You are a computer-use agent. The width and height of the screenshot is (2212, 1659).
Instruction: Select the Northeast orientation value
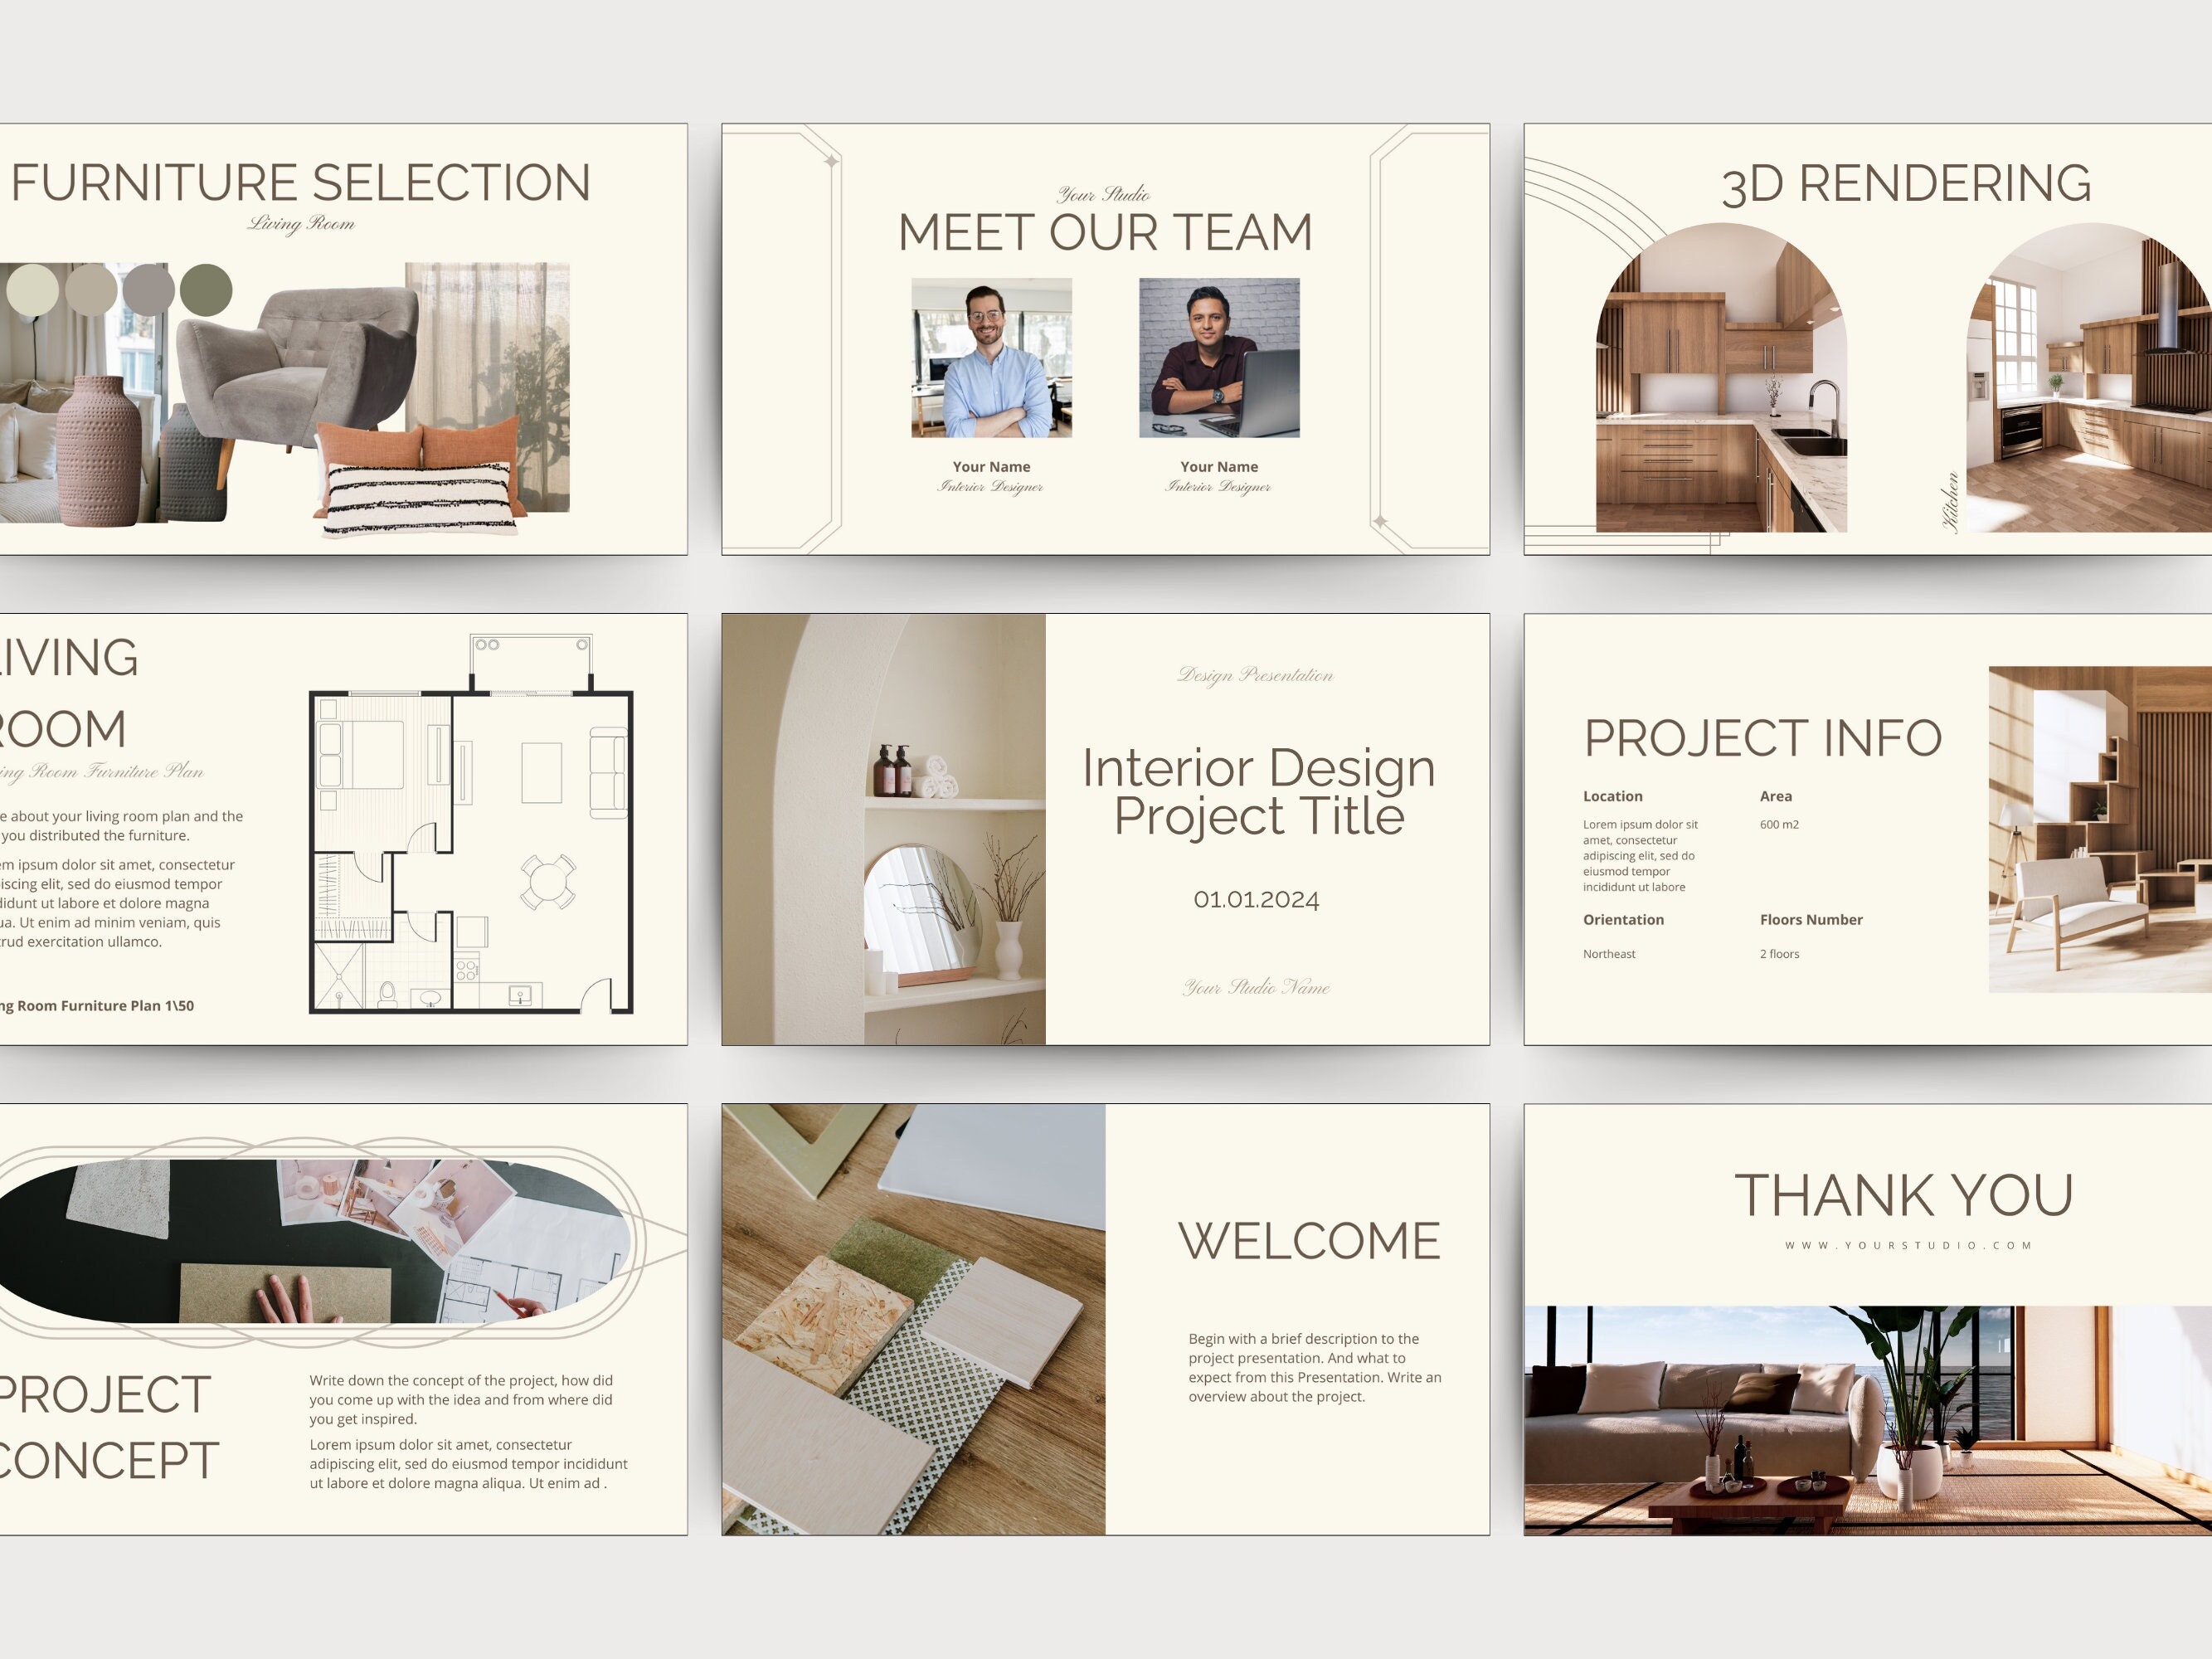[1610, 954]
